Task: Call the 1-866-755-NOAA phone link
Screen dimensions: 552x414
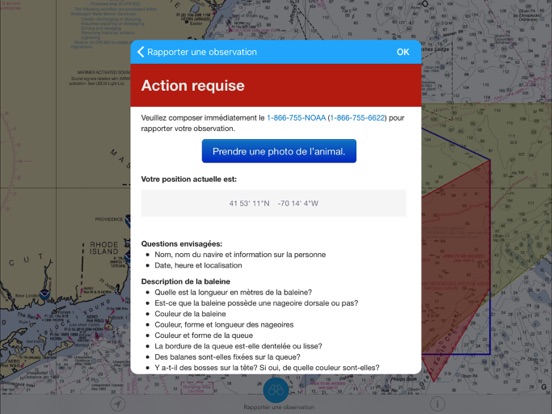Action: pos(296,118)
